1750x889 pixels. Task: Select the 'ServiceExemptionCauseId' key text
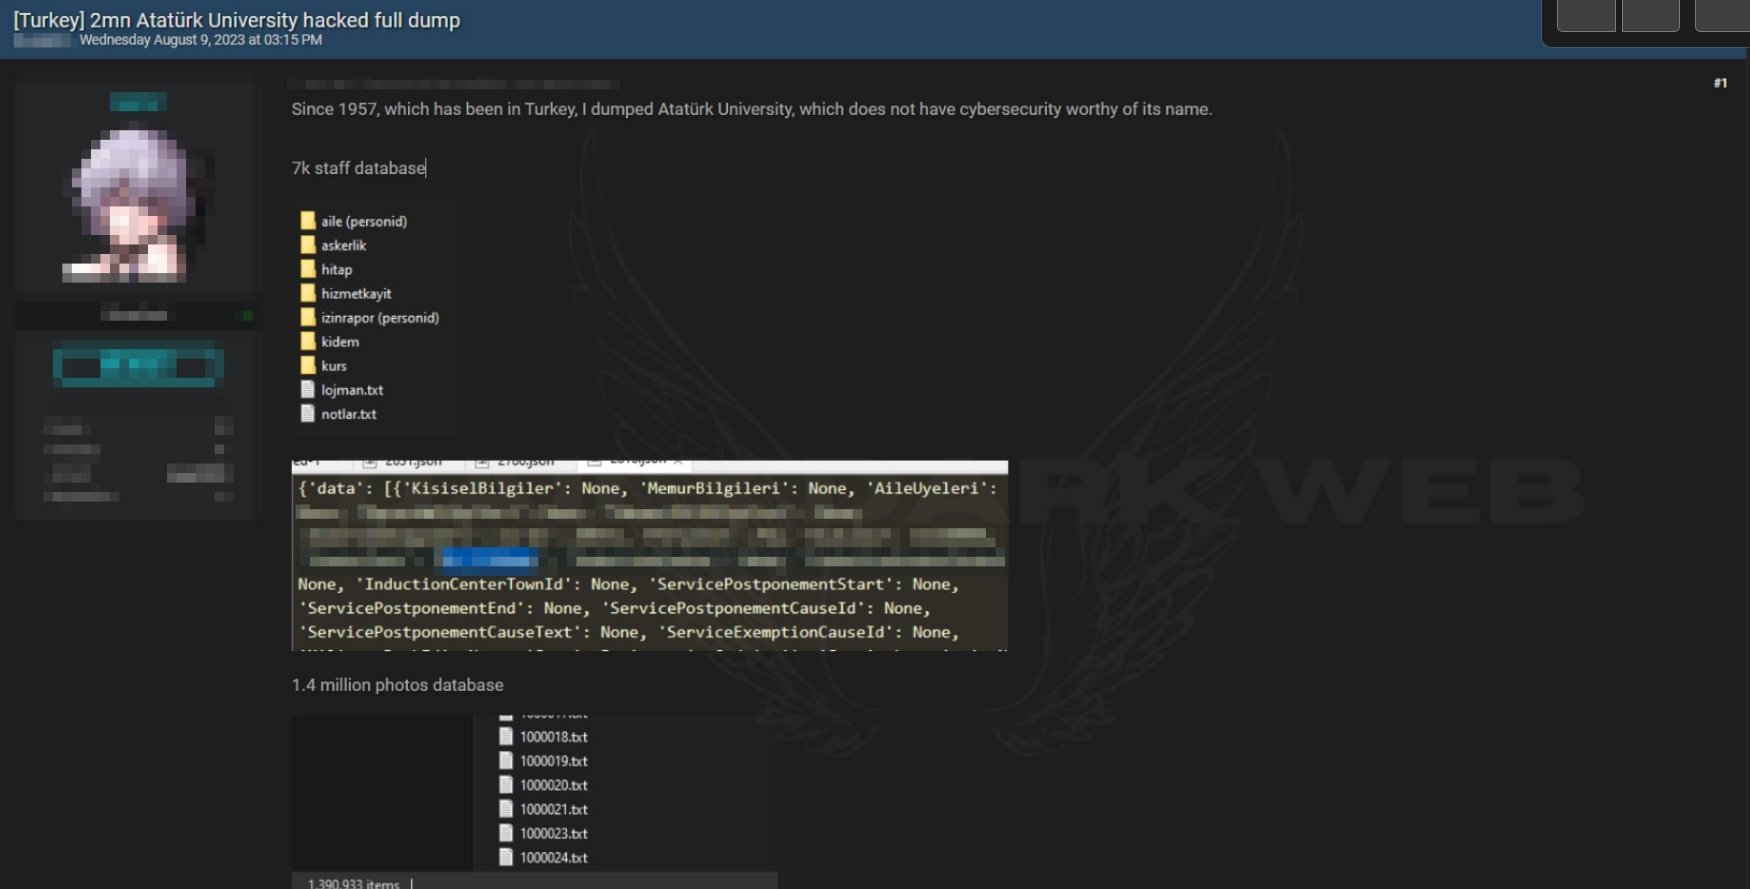click(x=776, y=632)
